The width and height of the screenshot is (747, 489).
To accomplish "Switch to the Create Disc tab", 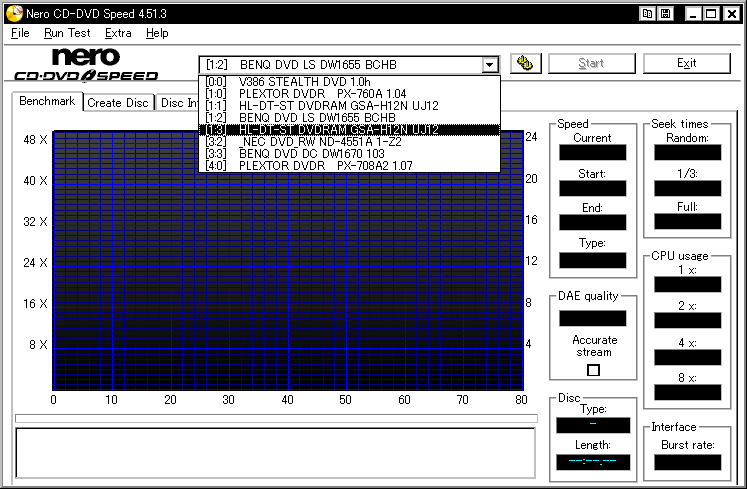I will pyautogui.click(x=118, y=103).
